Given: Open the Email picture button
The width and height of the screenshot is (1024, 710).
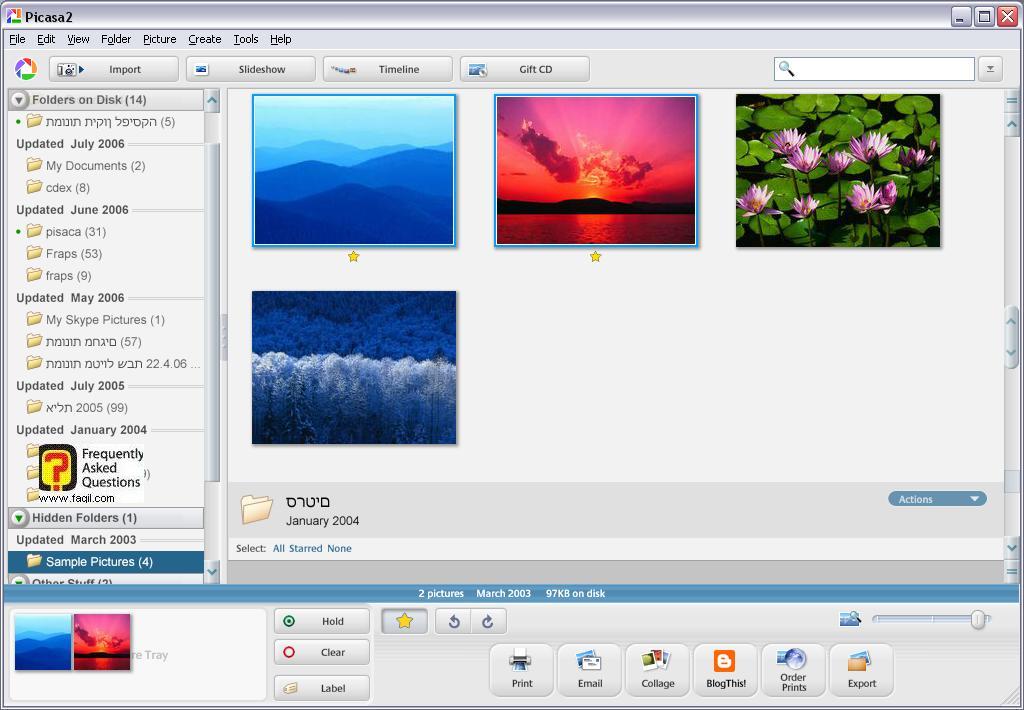Looking at the screenshot, I should click(589, 669).
